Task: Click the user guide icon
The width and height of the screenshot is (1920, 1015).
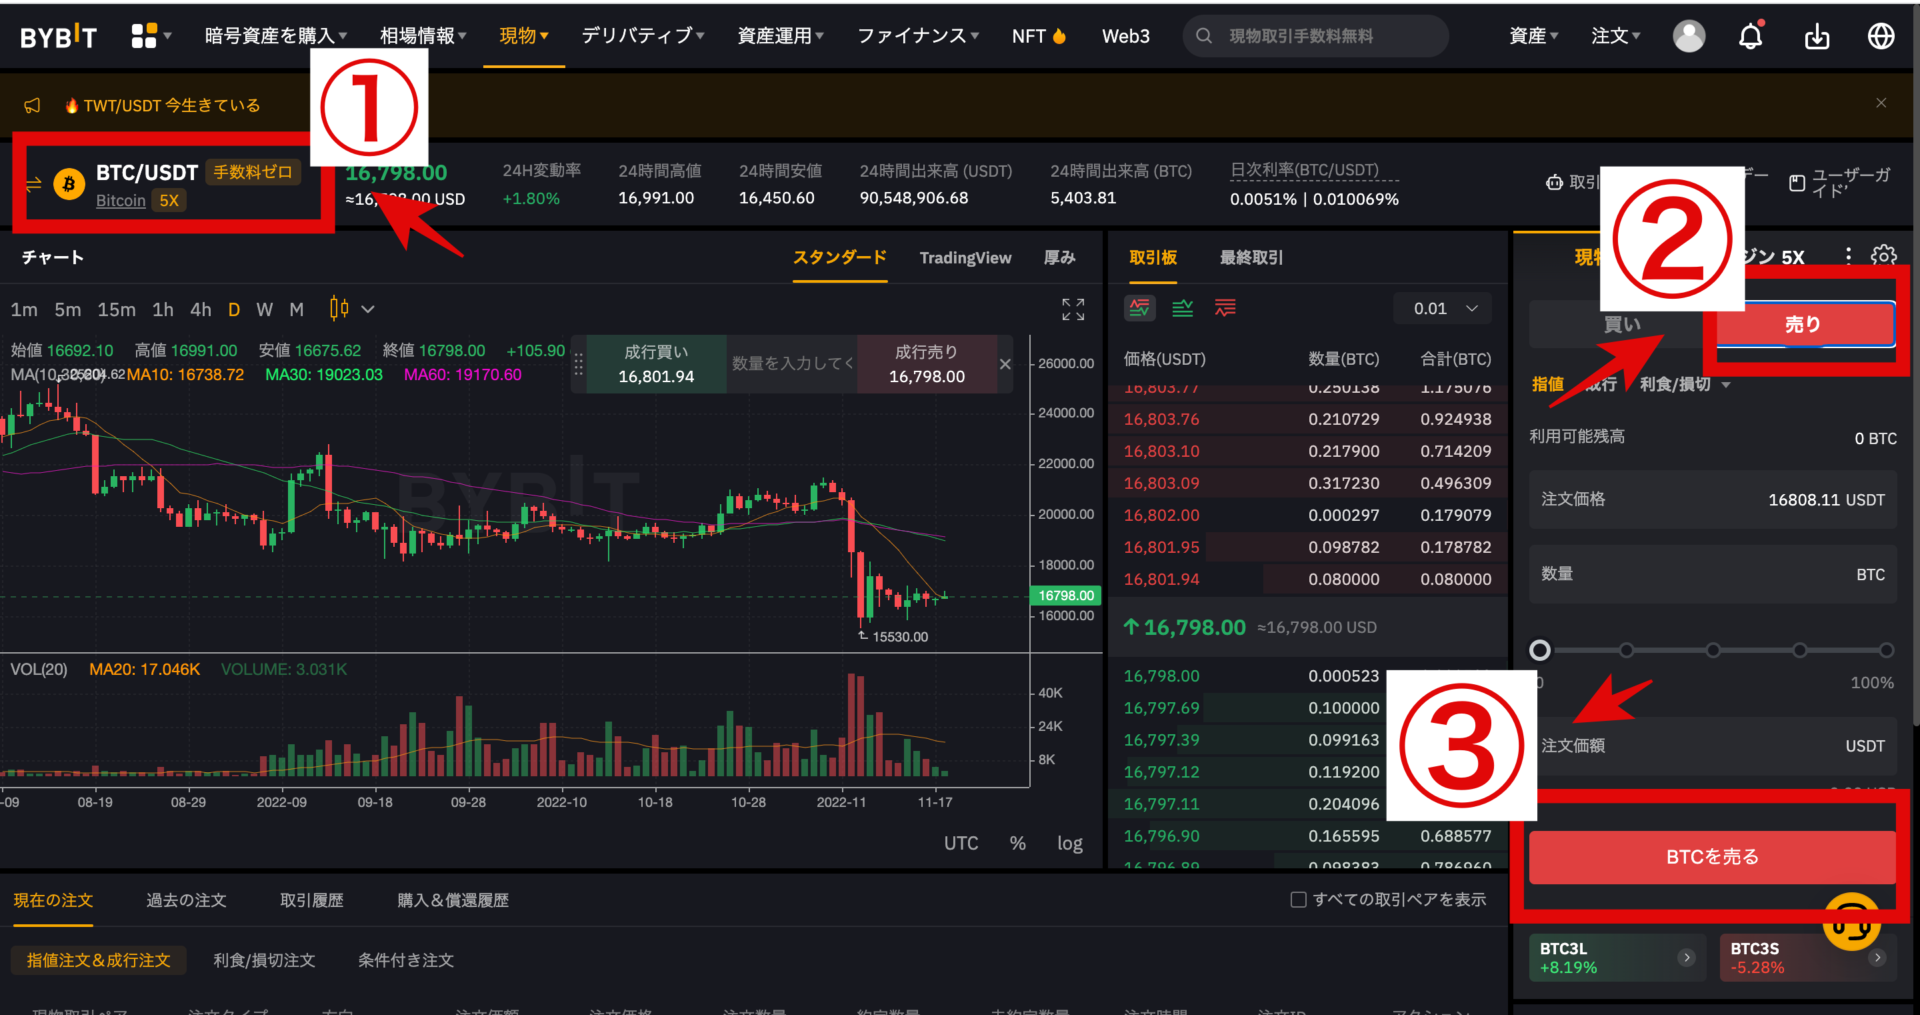Action: coord(1797,183)
